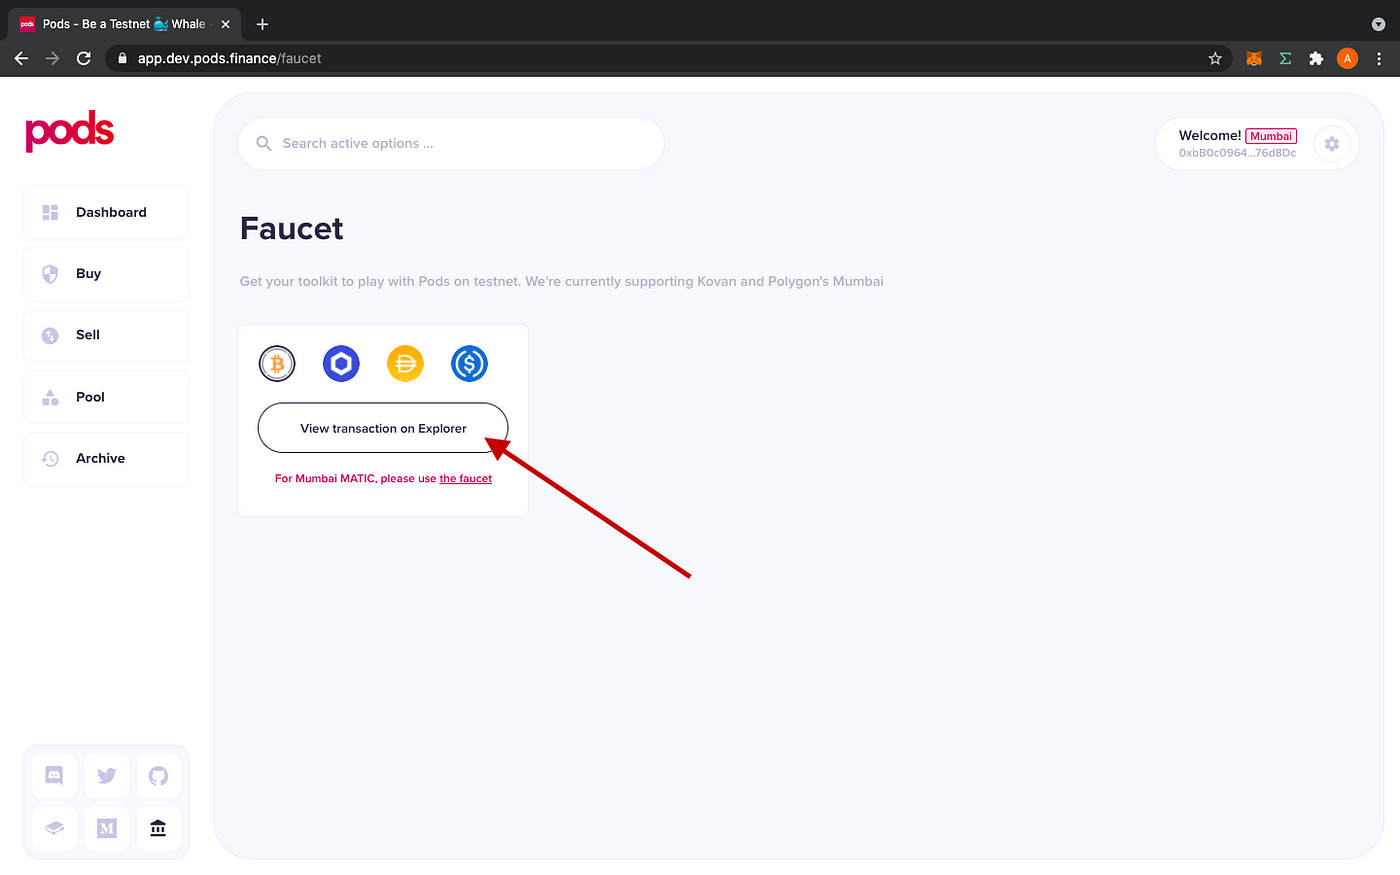
Task: Open the Archive page
Action: tap(106, 458)
